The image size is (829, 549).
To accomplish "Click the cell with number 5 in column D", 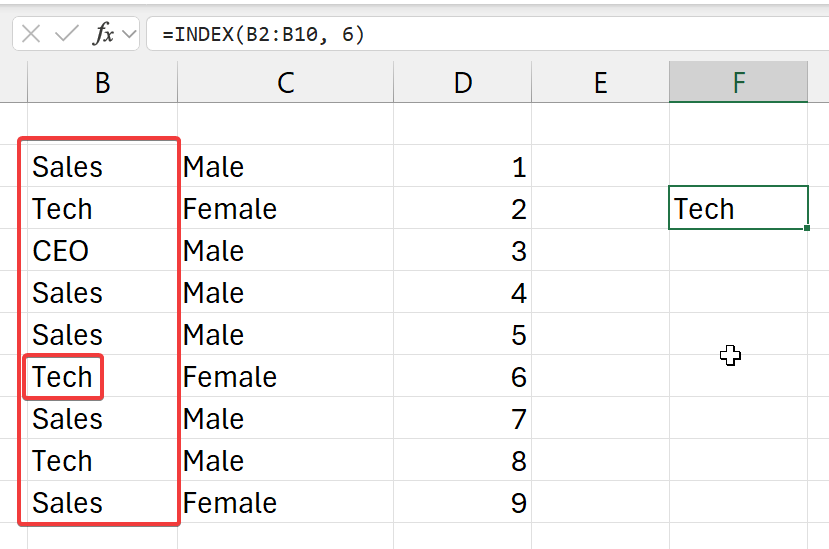I will [x=462, y=335].
